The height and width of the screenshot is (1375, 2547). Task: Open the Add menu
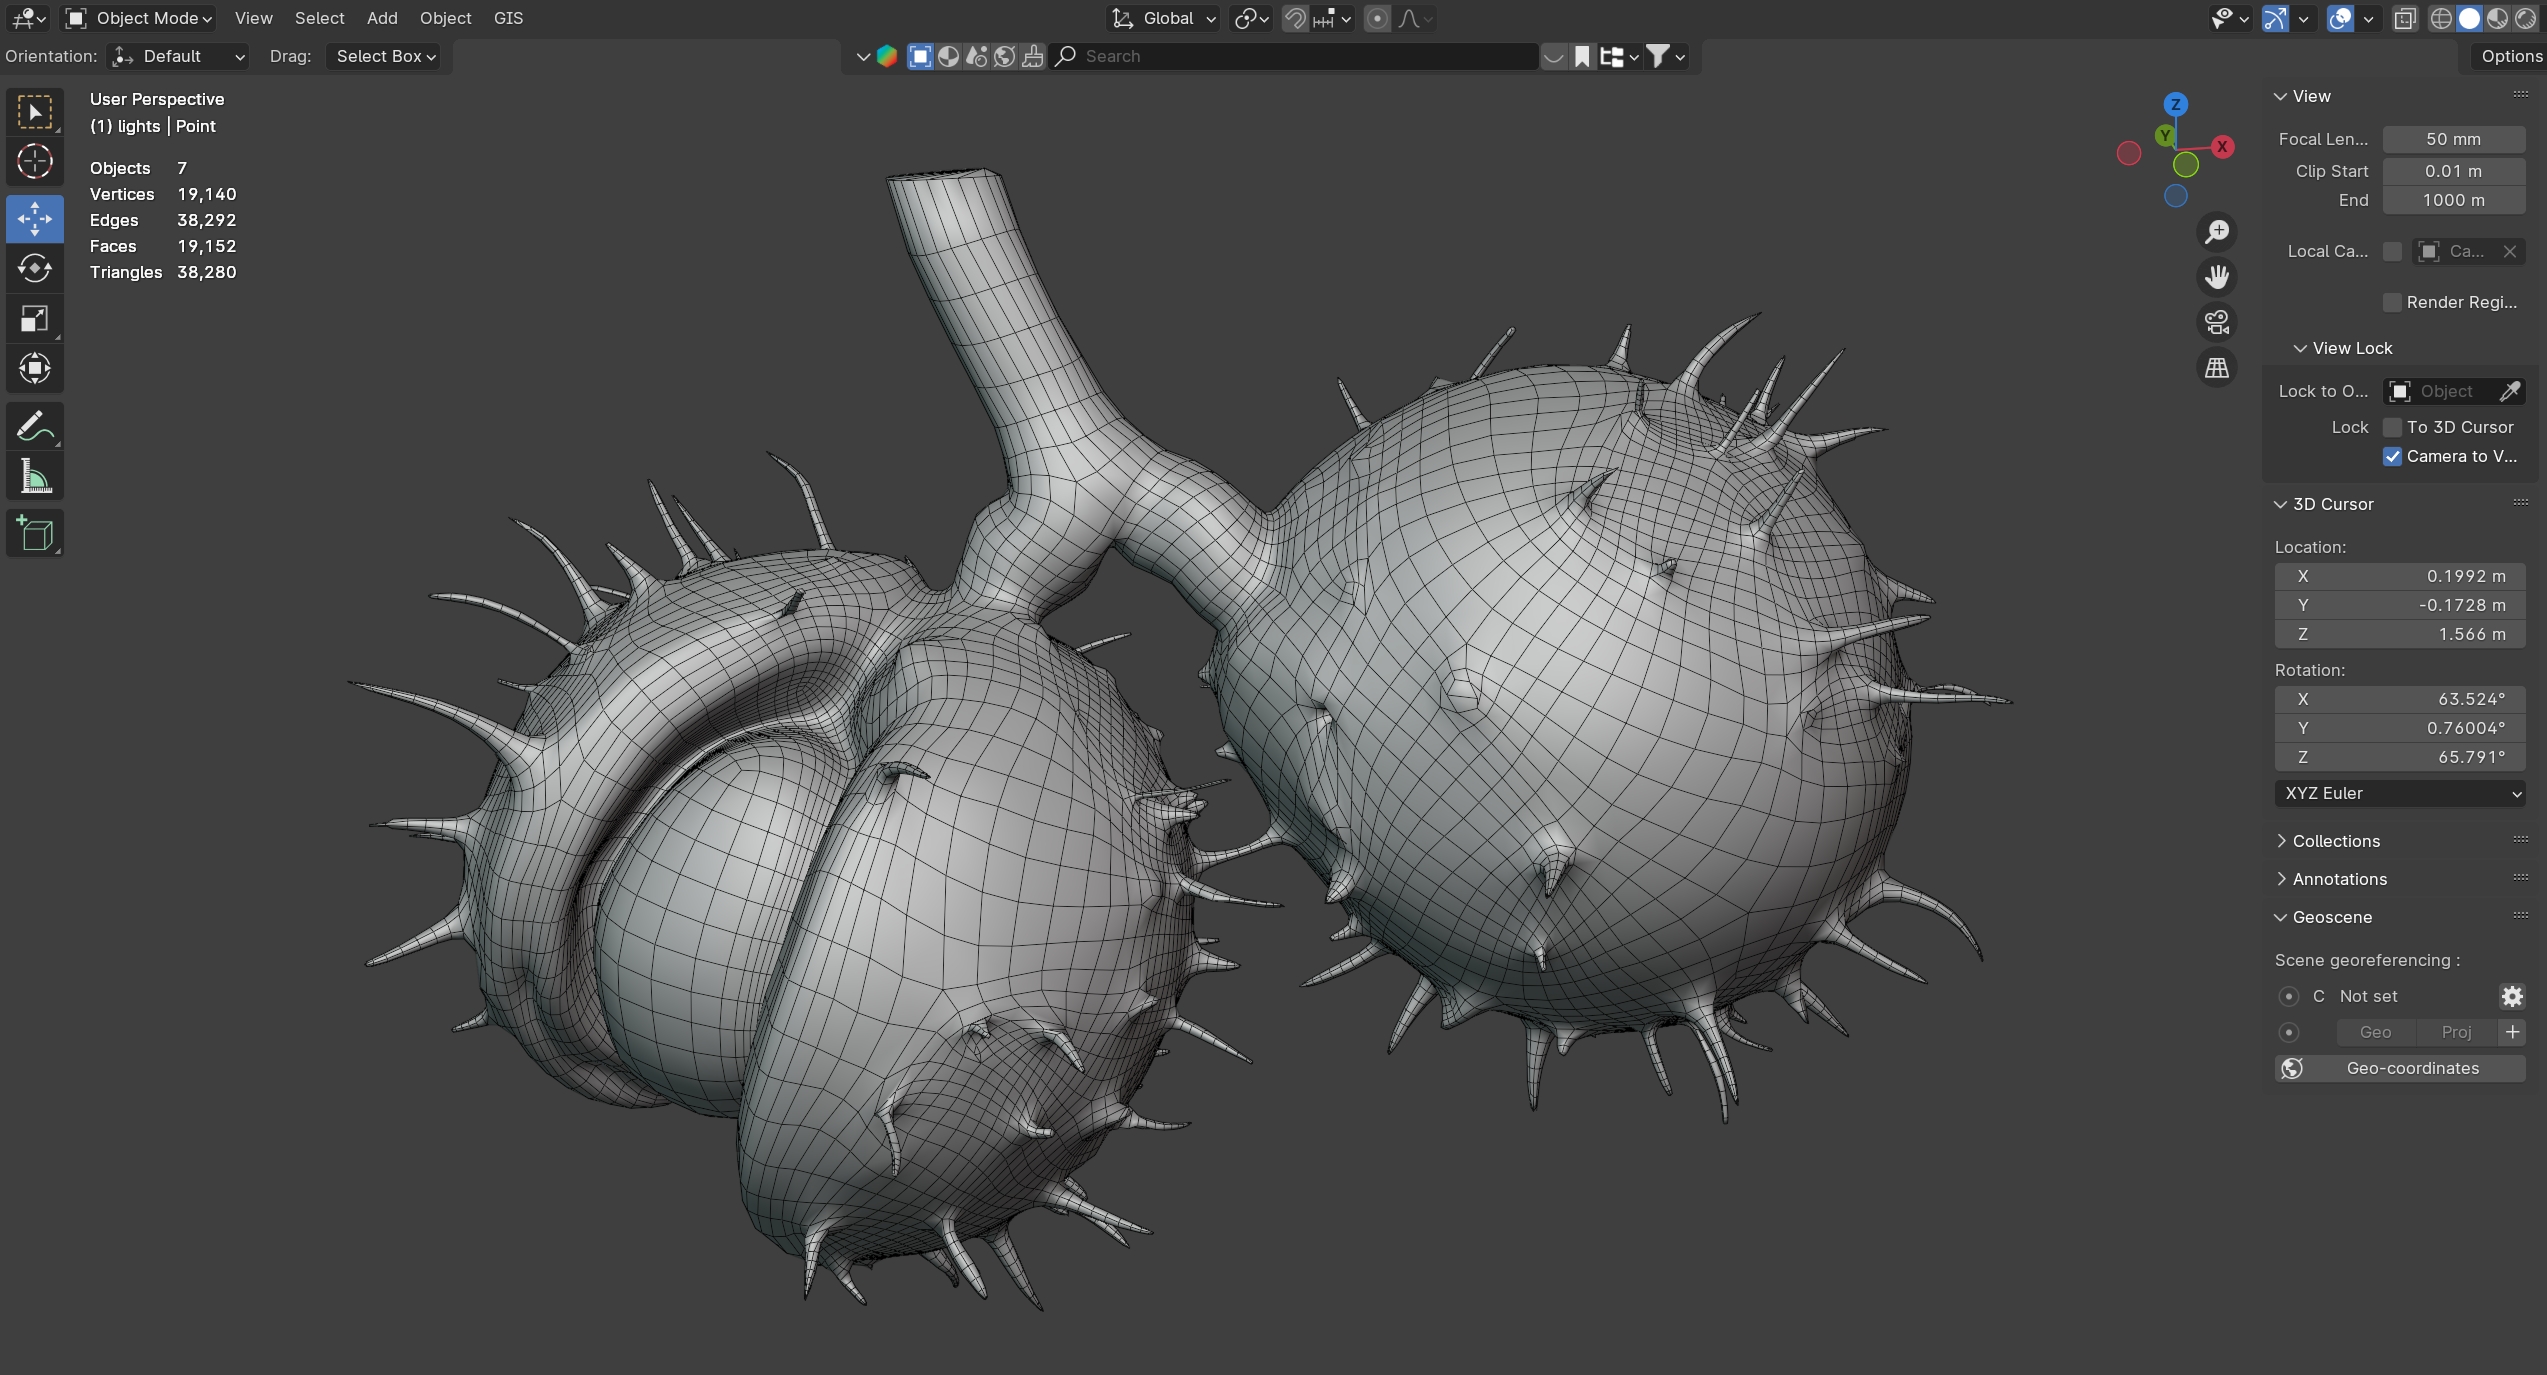click(x=382, y=18)
